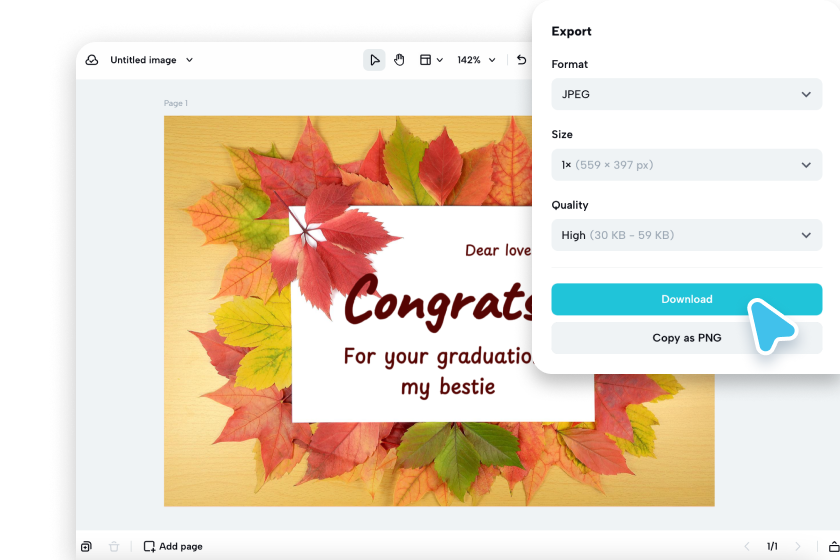The width and height of the screenshot is (840, 560).
Task: Open the 142% zoom level dropdown
Action: point(476,60)
